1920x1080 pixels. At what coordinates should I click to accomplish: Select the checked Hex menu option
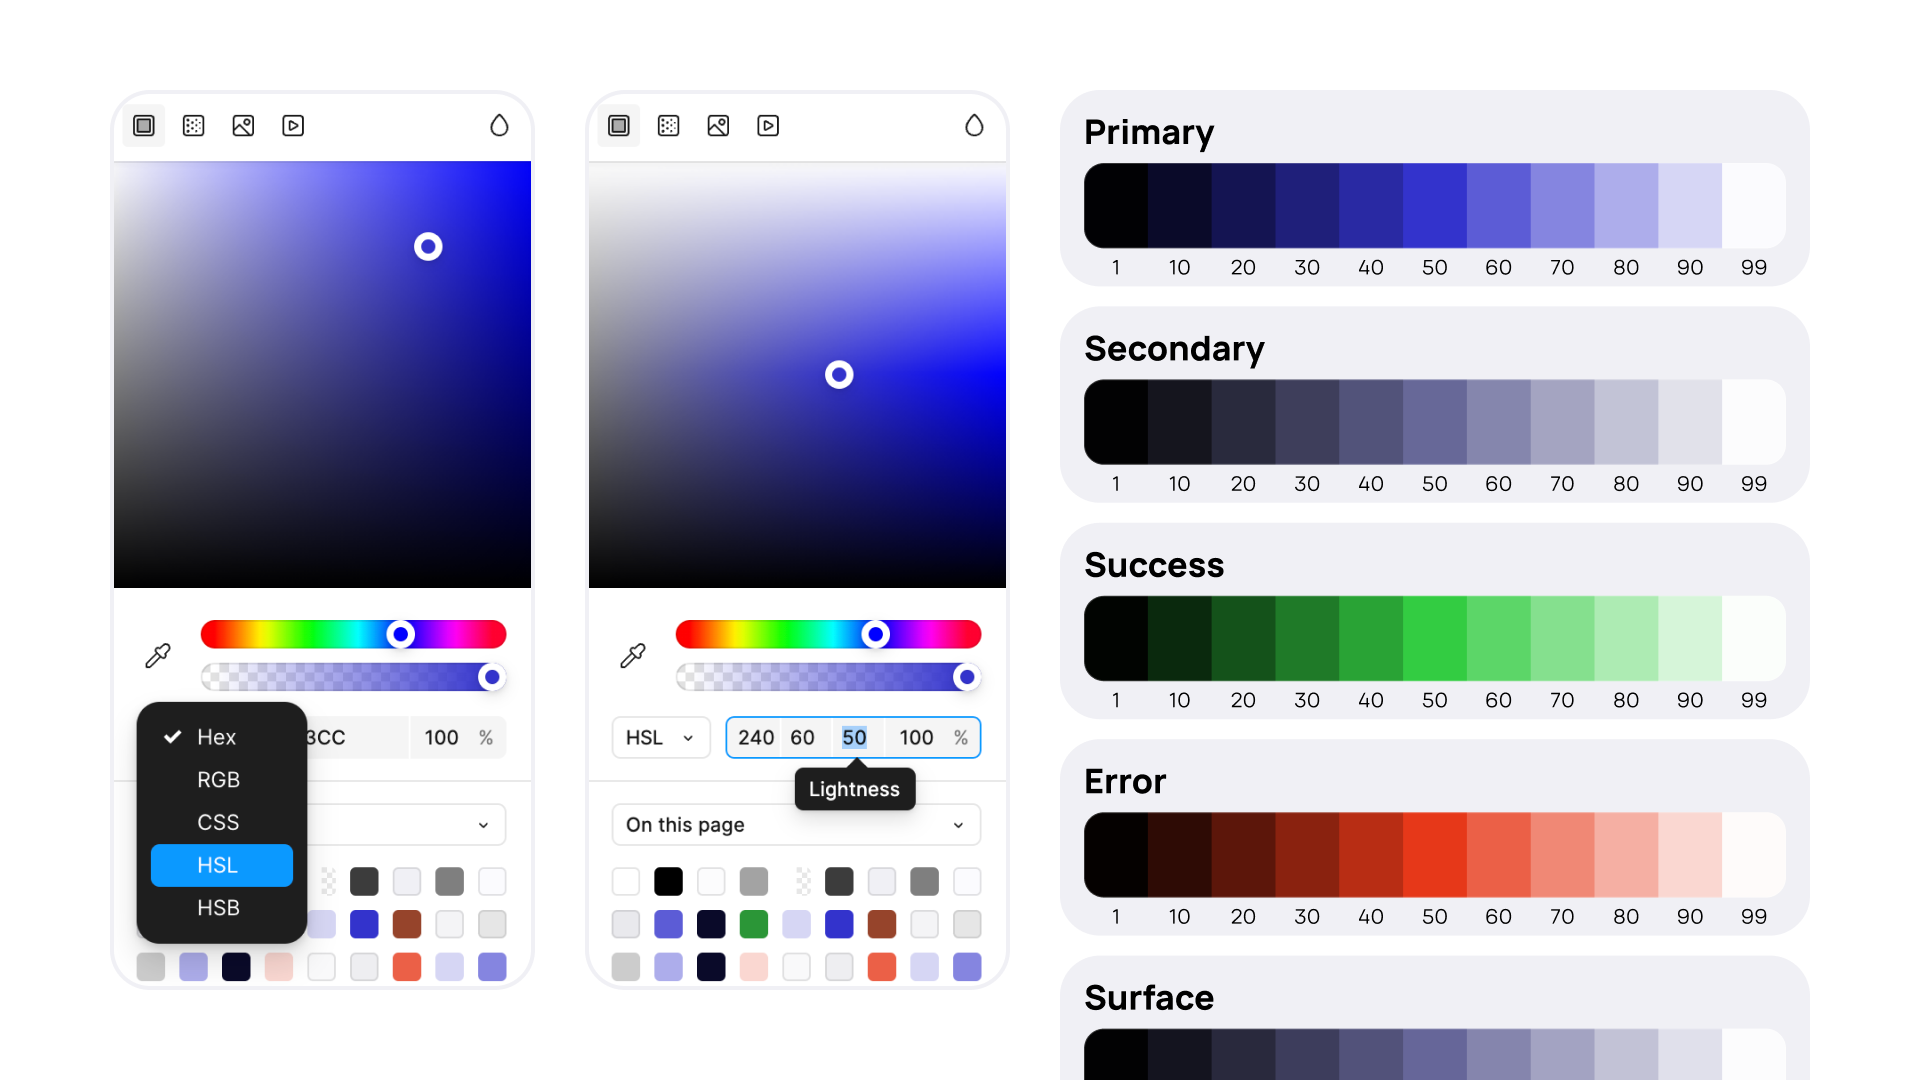217,737
